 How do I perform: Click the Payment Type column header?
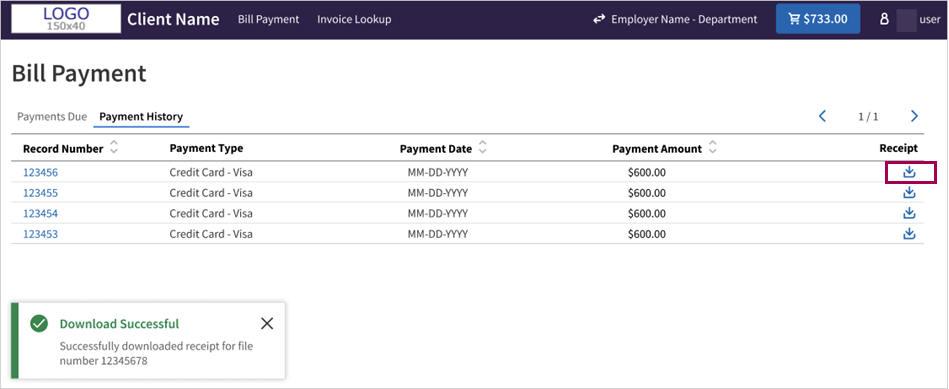(x=206, y=148)
